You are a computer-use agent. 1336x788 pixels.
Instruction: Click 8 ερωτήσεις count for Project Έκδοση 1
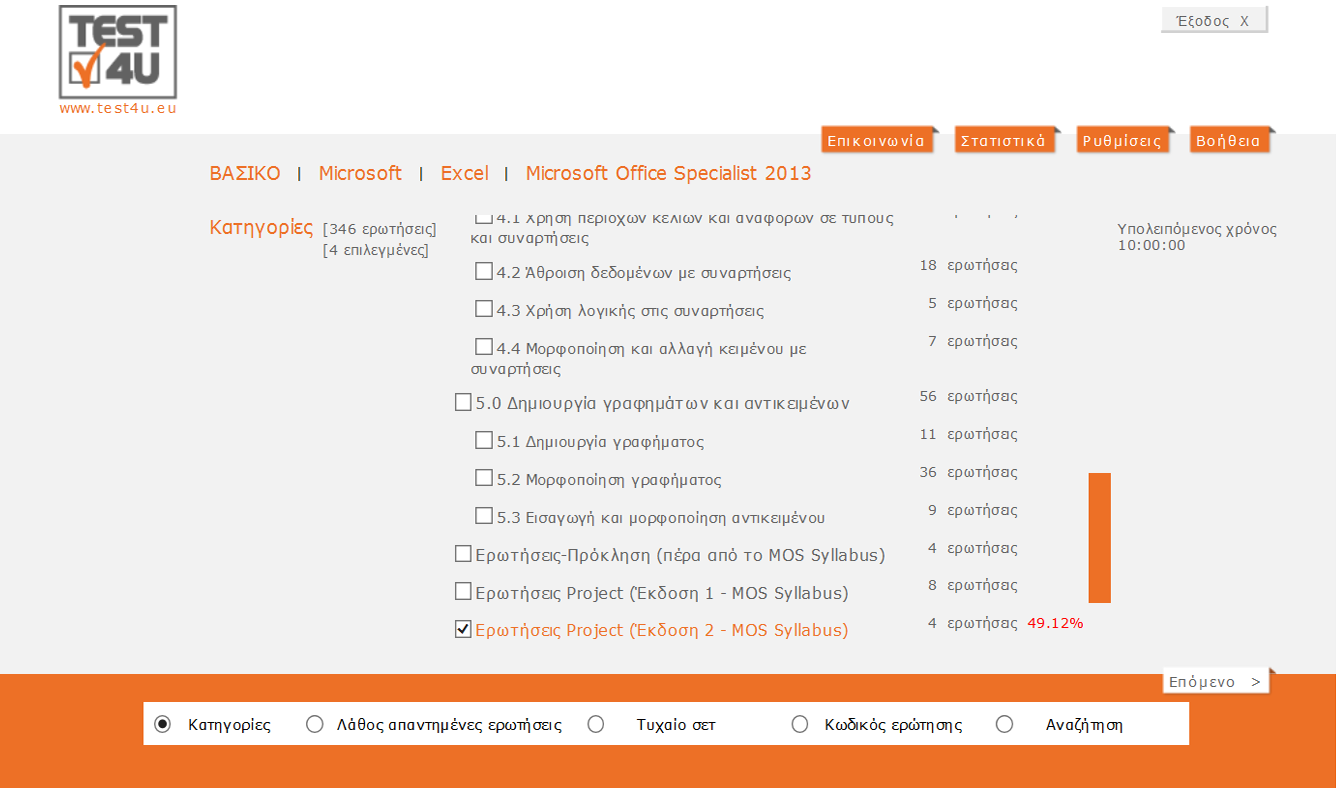972,585
